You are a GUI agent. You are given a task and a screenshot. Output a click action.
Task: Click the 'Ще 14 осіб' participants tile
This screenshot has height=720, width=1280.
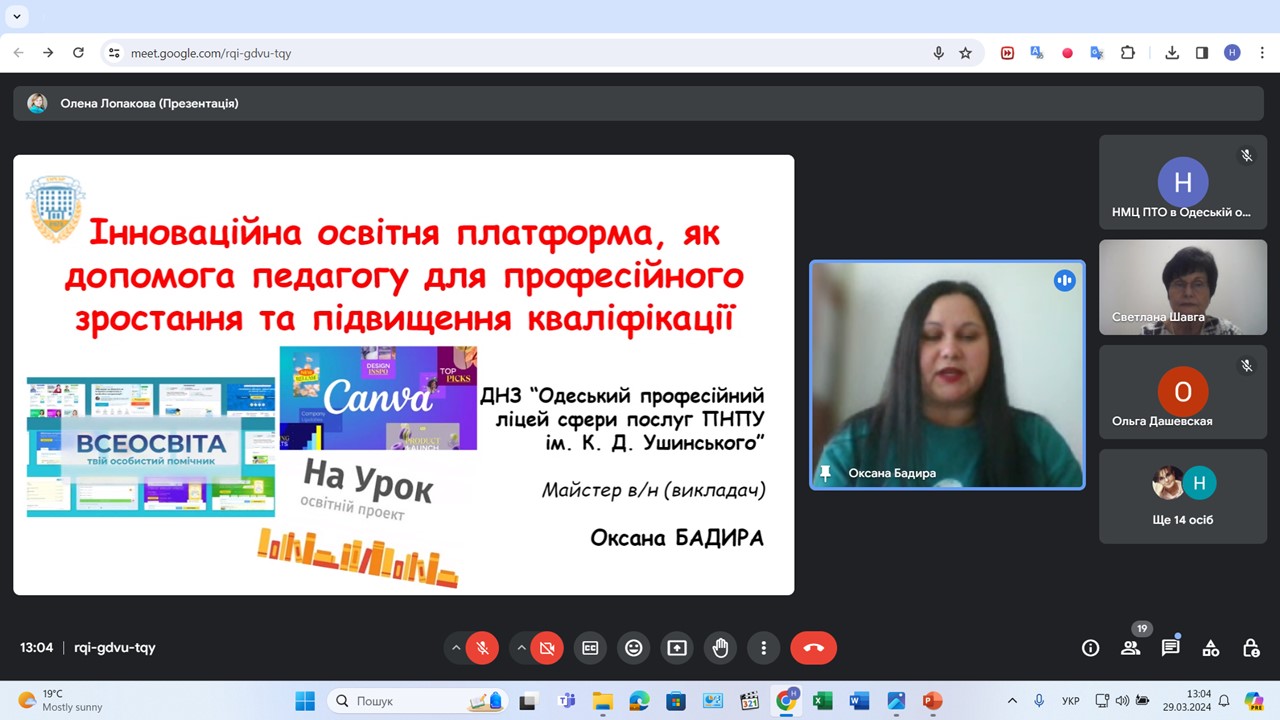click(1182, 496)
